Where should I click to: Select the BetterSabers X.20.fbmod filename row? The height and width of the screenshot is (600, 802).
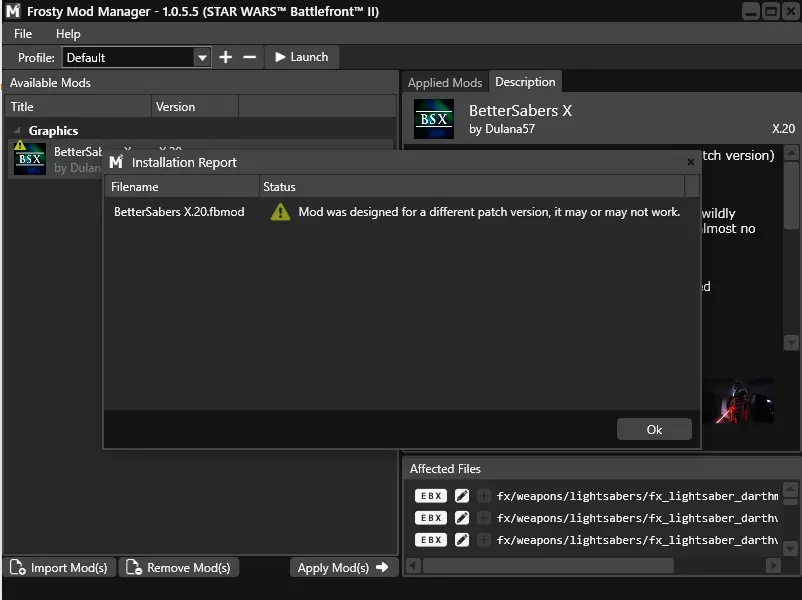click(179, 212)
